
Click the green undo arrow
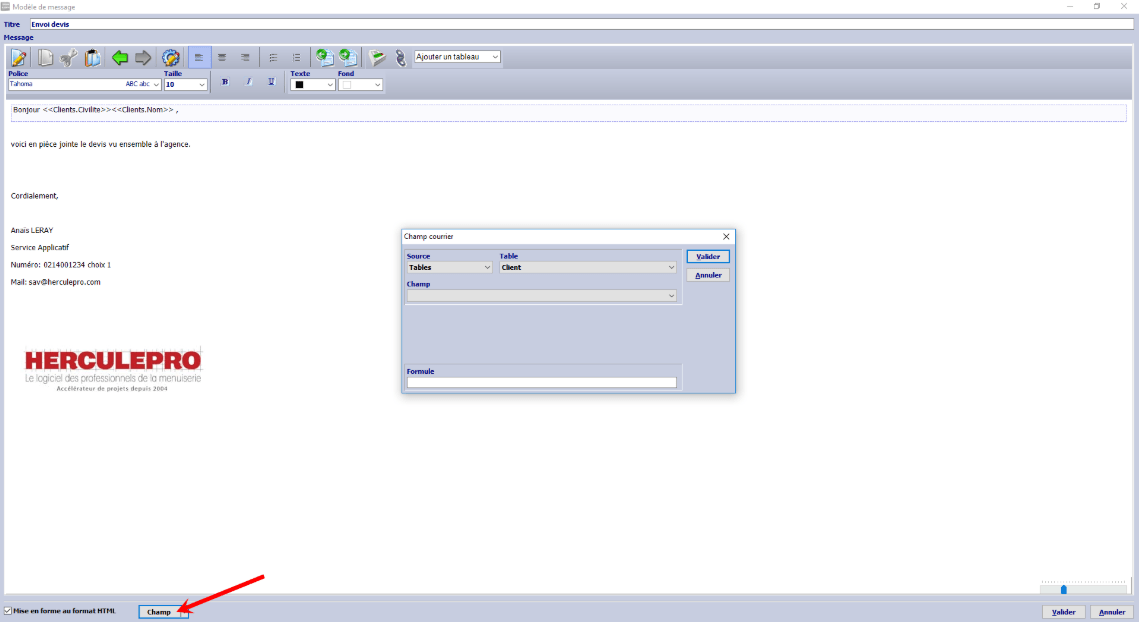coord(120,57)
